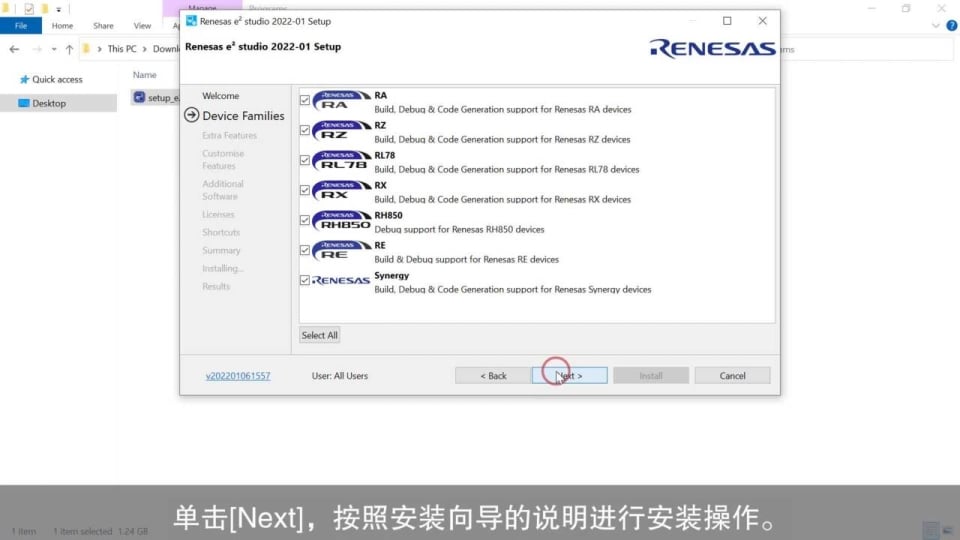Click the Extra Features step
This screenshot has width=960, height=540.
point(229,135)
